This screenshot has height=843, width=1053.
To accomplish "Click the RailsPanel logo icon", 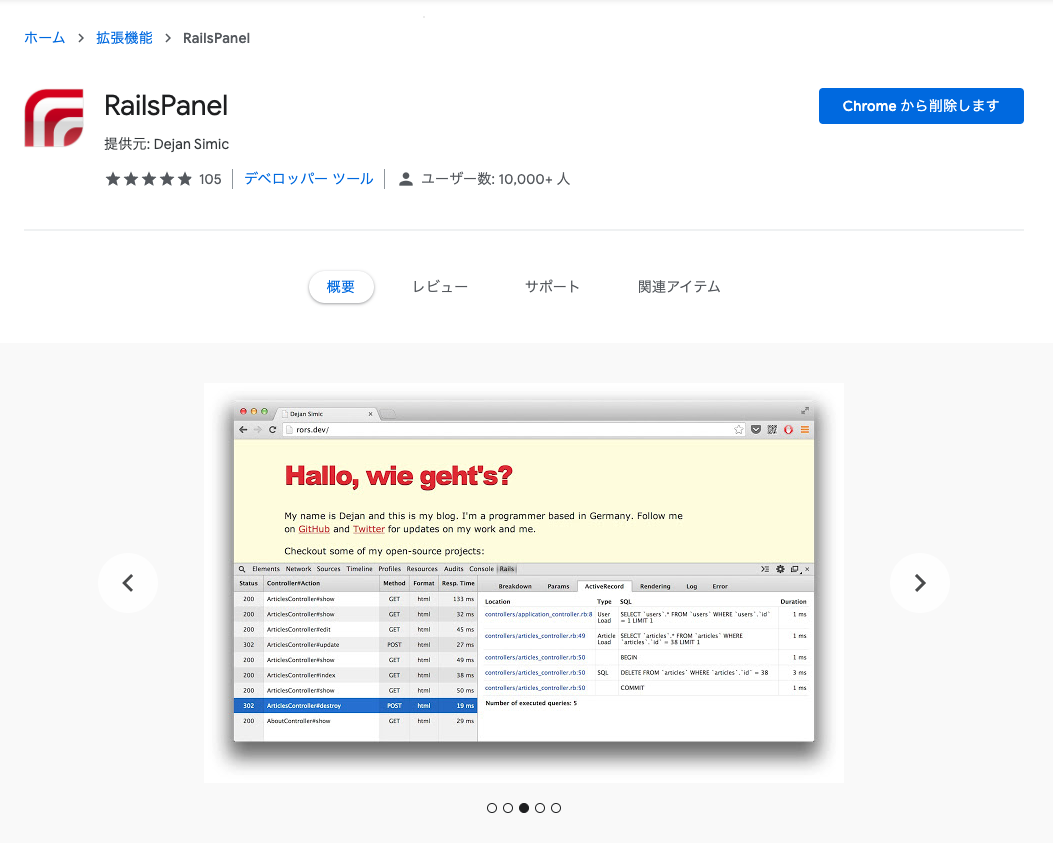I will coord(53,117).
